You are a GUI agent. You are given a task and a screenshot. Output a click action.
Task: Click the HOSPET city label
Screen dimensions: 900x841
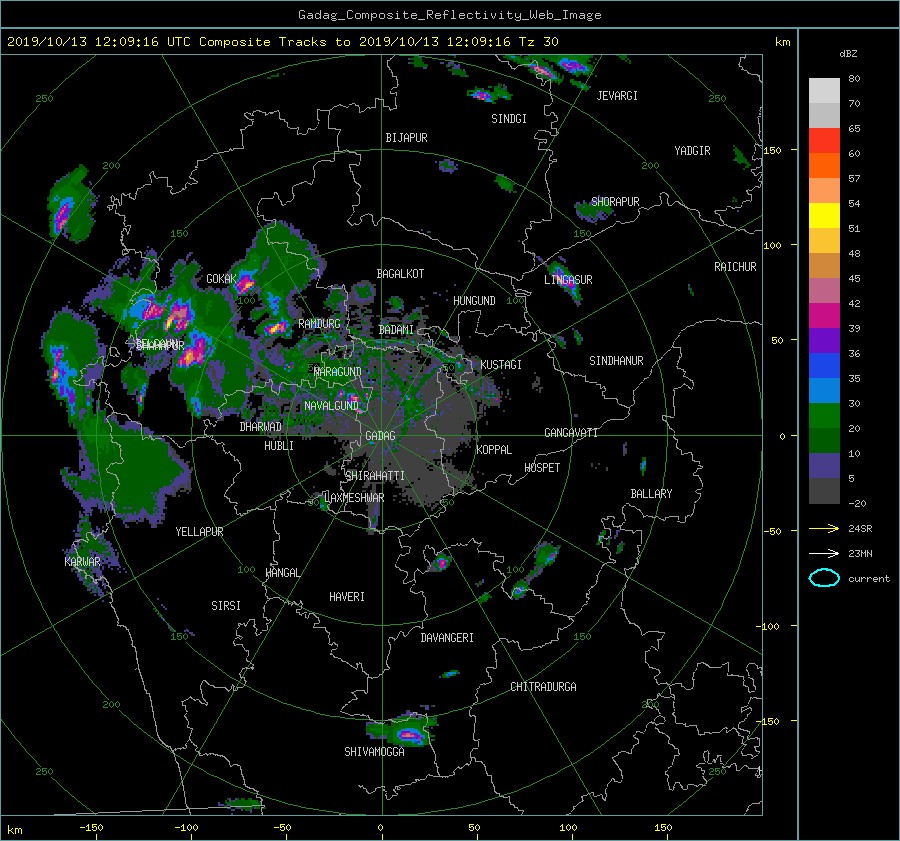(542, 468)
